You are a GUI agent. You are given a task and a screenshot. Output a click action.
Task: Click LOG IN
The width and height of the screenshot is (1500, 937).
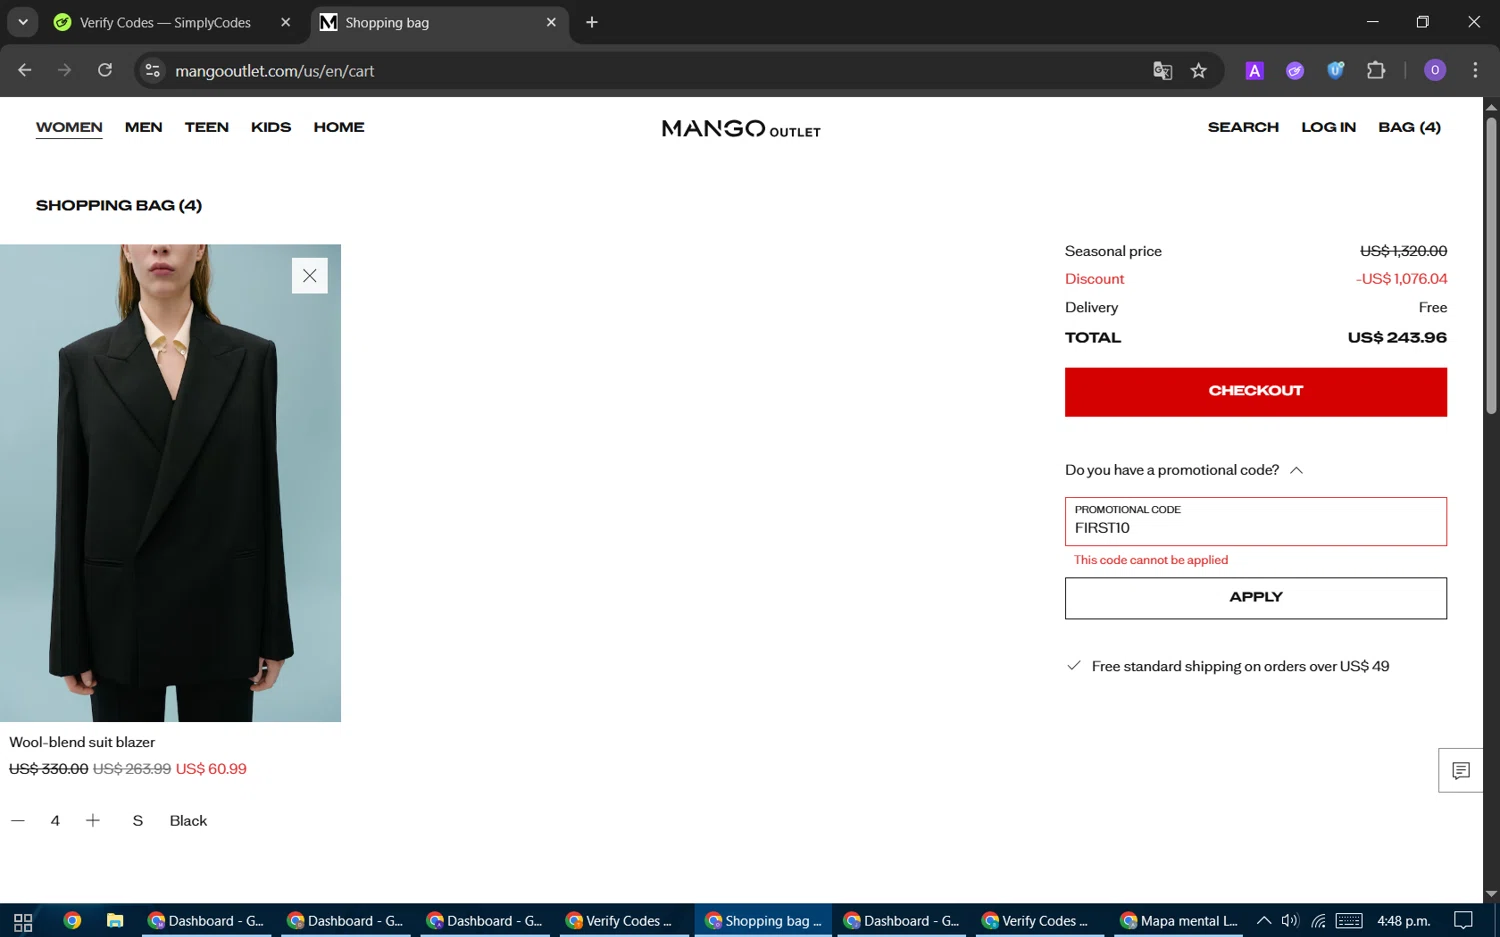(x=1328, y=127)
